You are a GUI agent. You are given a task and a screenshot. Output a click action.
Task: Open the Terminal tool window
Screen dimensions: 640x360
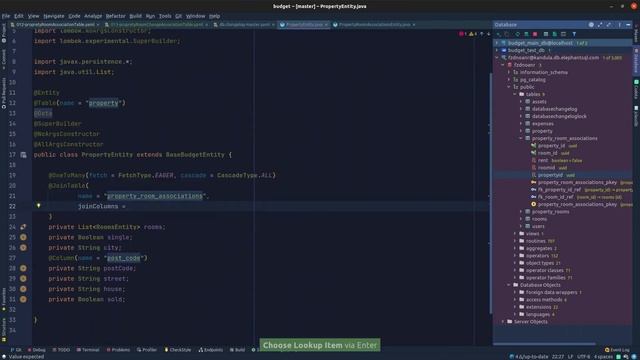[x=88, y=350]
